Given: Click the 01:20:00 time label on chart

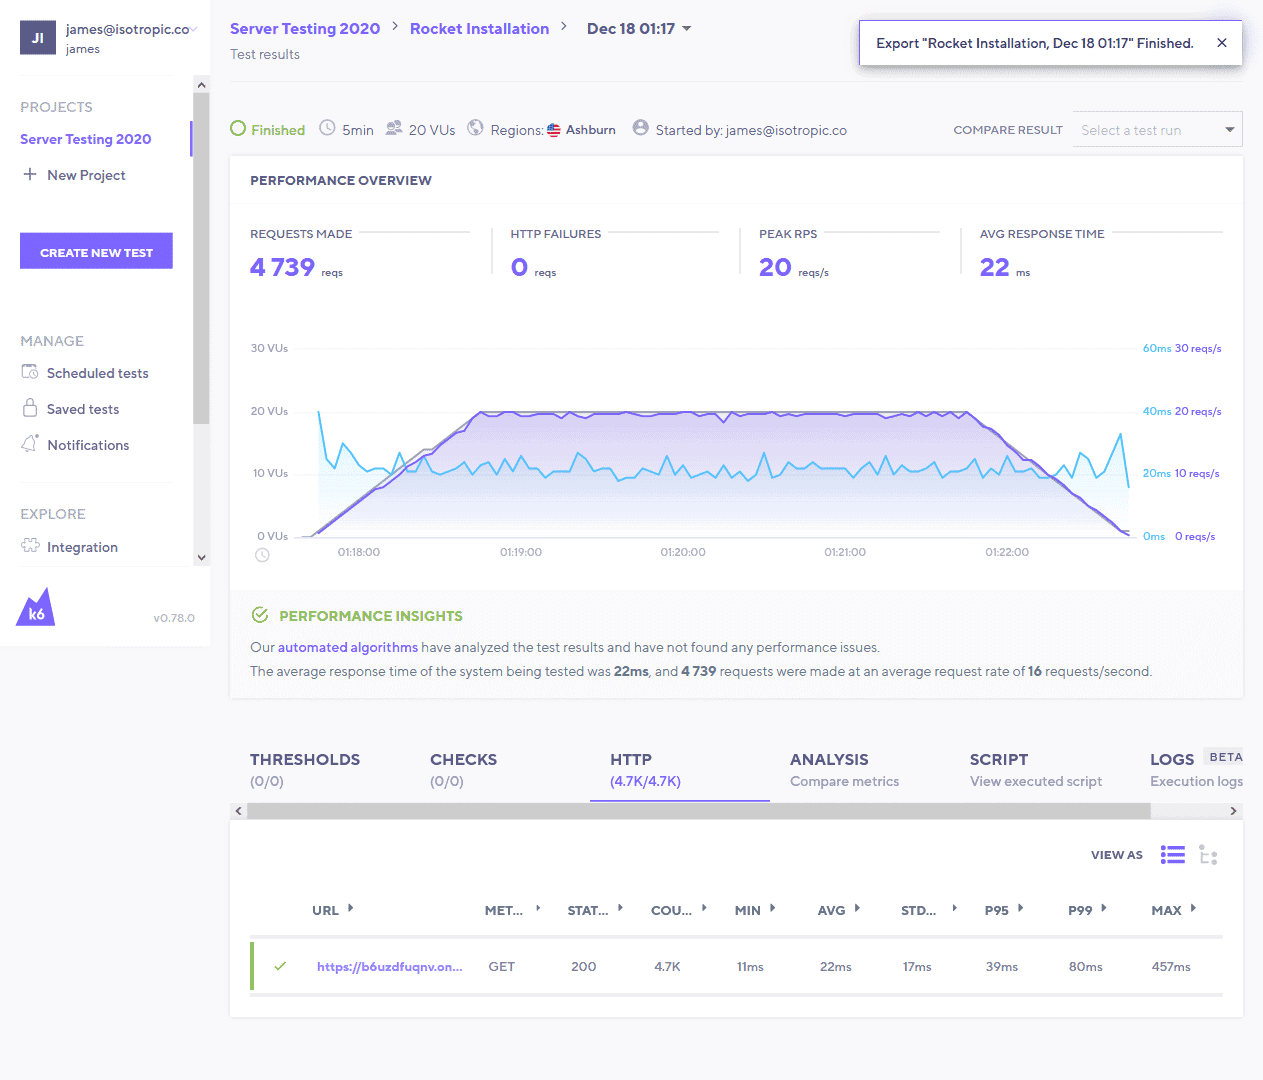Looking at the screenshot, I should 683,552.
